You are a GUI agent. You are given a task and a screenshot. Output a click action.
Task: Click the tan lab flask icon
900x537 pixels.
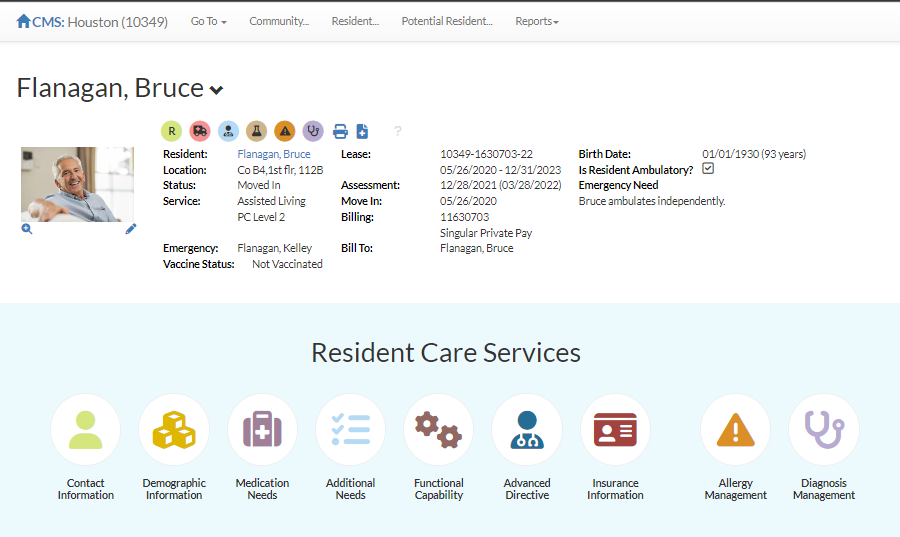257,131
